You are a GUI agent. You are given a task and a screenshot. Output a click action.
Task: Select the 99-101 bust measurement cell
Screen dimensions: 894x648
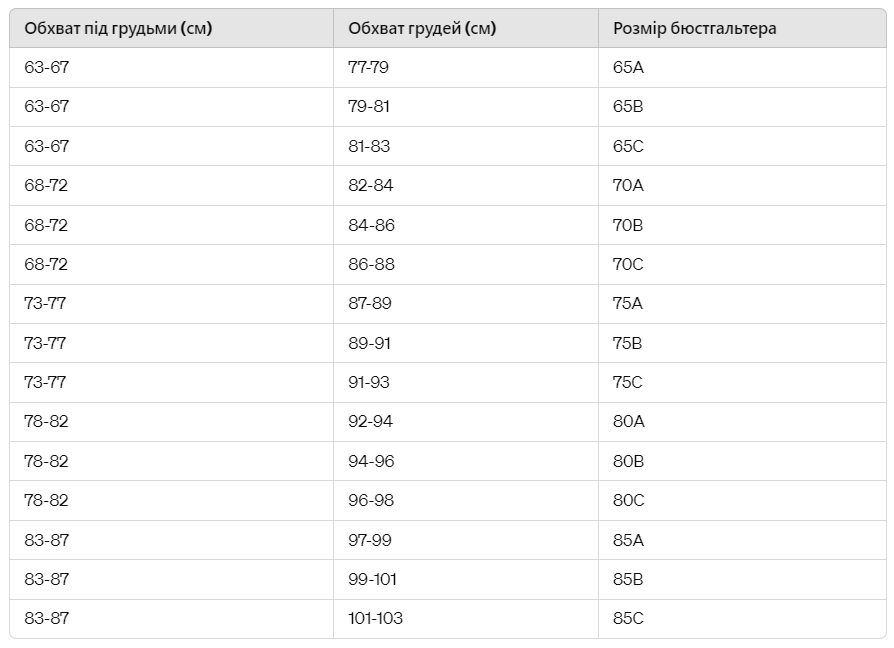click(373, 579)
